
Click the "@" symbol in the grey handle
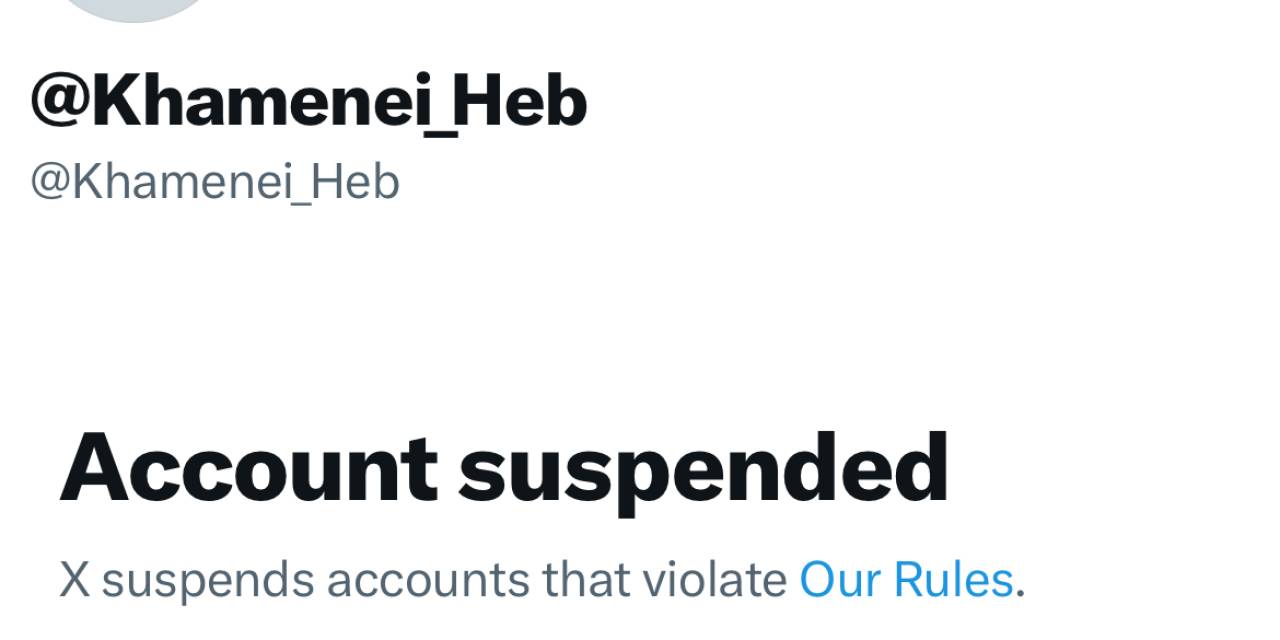[49, 182]
